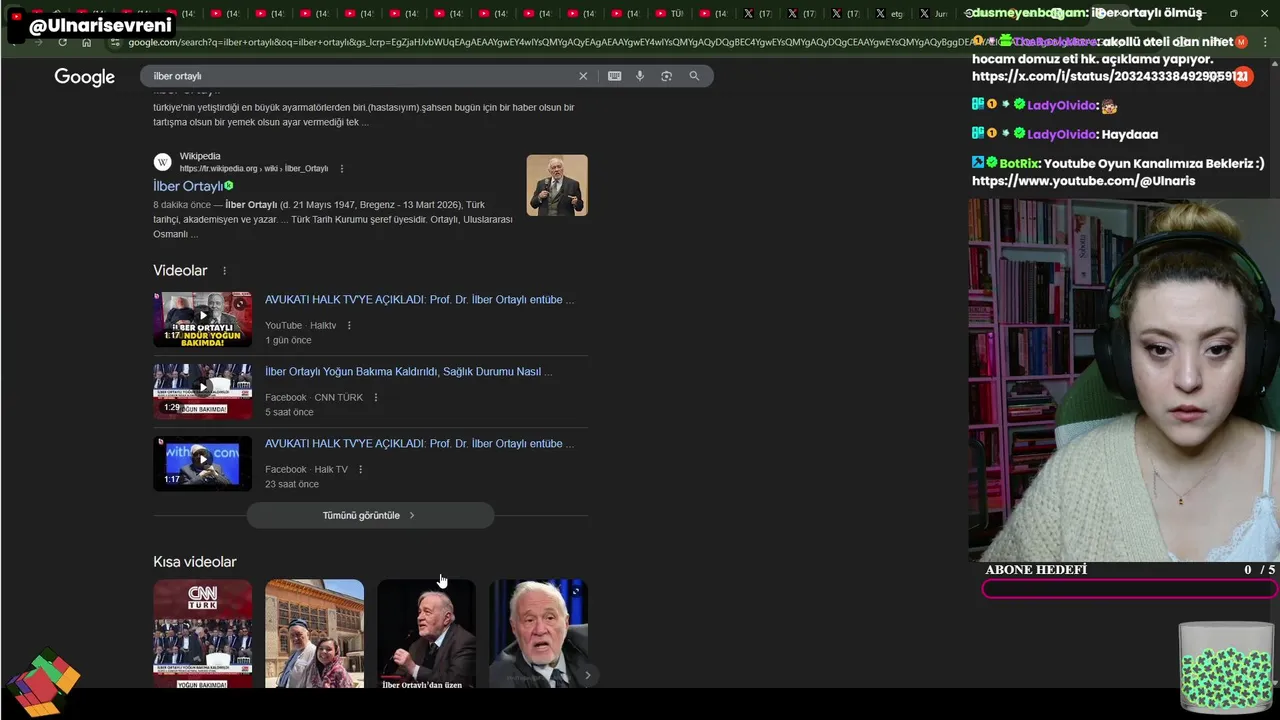Screen dimensions: 1280x720
Task: Open three-dot menu next to YouTube · Halktv
Action: click(x=349, y=325)
